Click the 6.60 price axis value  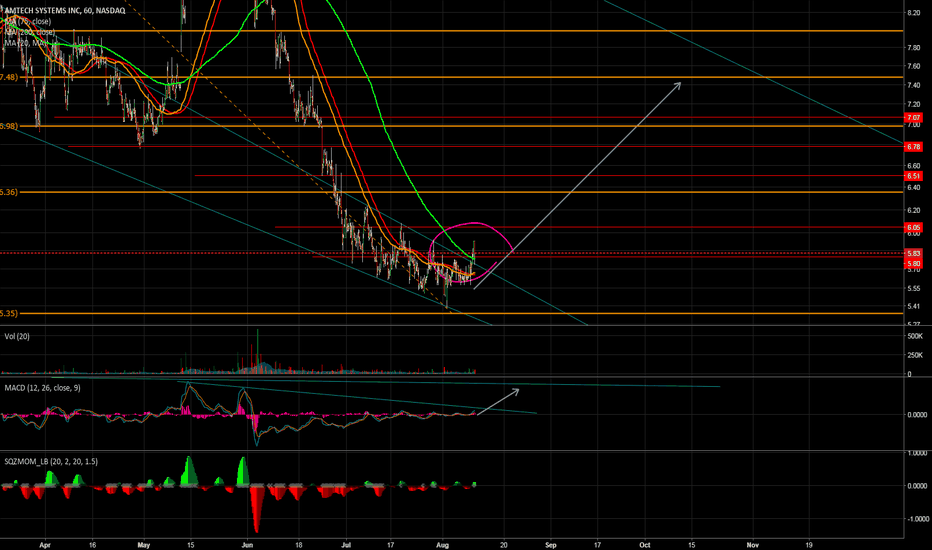[914, 166]
